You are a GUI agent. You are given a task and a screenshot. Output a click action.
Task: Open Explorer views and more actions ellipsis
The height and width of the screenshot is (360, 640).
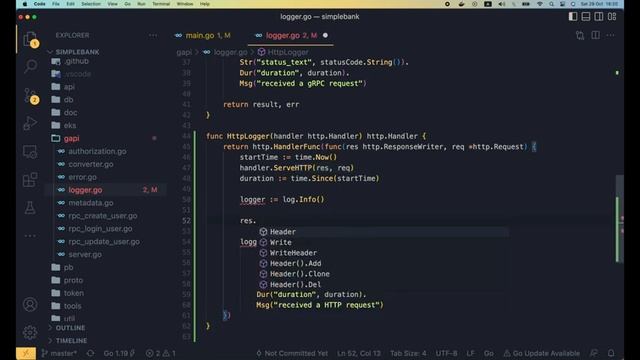(x=153, y=36)
